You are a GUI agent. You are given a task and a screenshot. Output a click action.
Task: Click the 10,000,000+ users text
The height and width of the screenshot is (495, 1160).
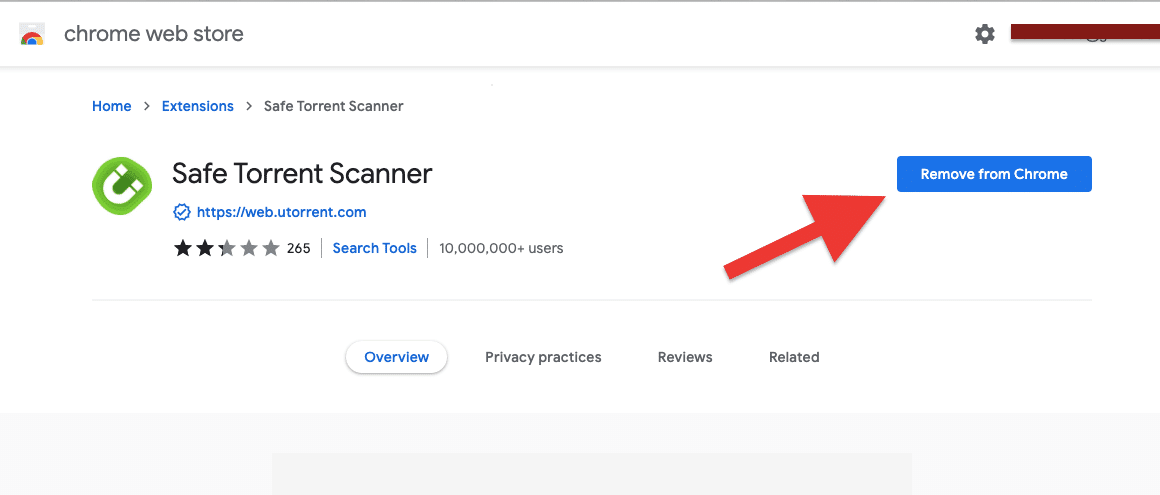pyautogui.click(x=501, y=248)
